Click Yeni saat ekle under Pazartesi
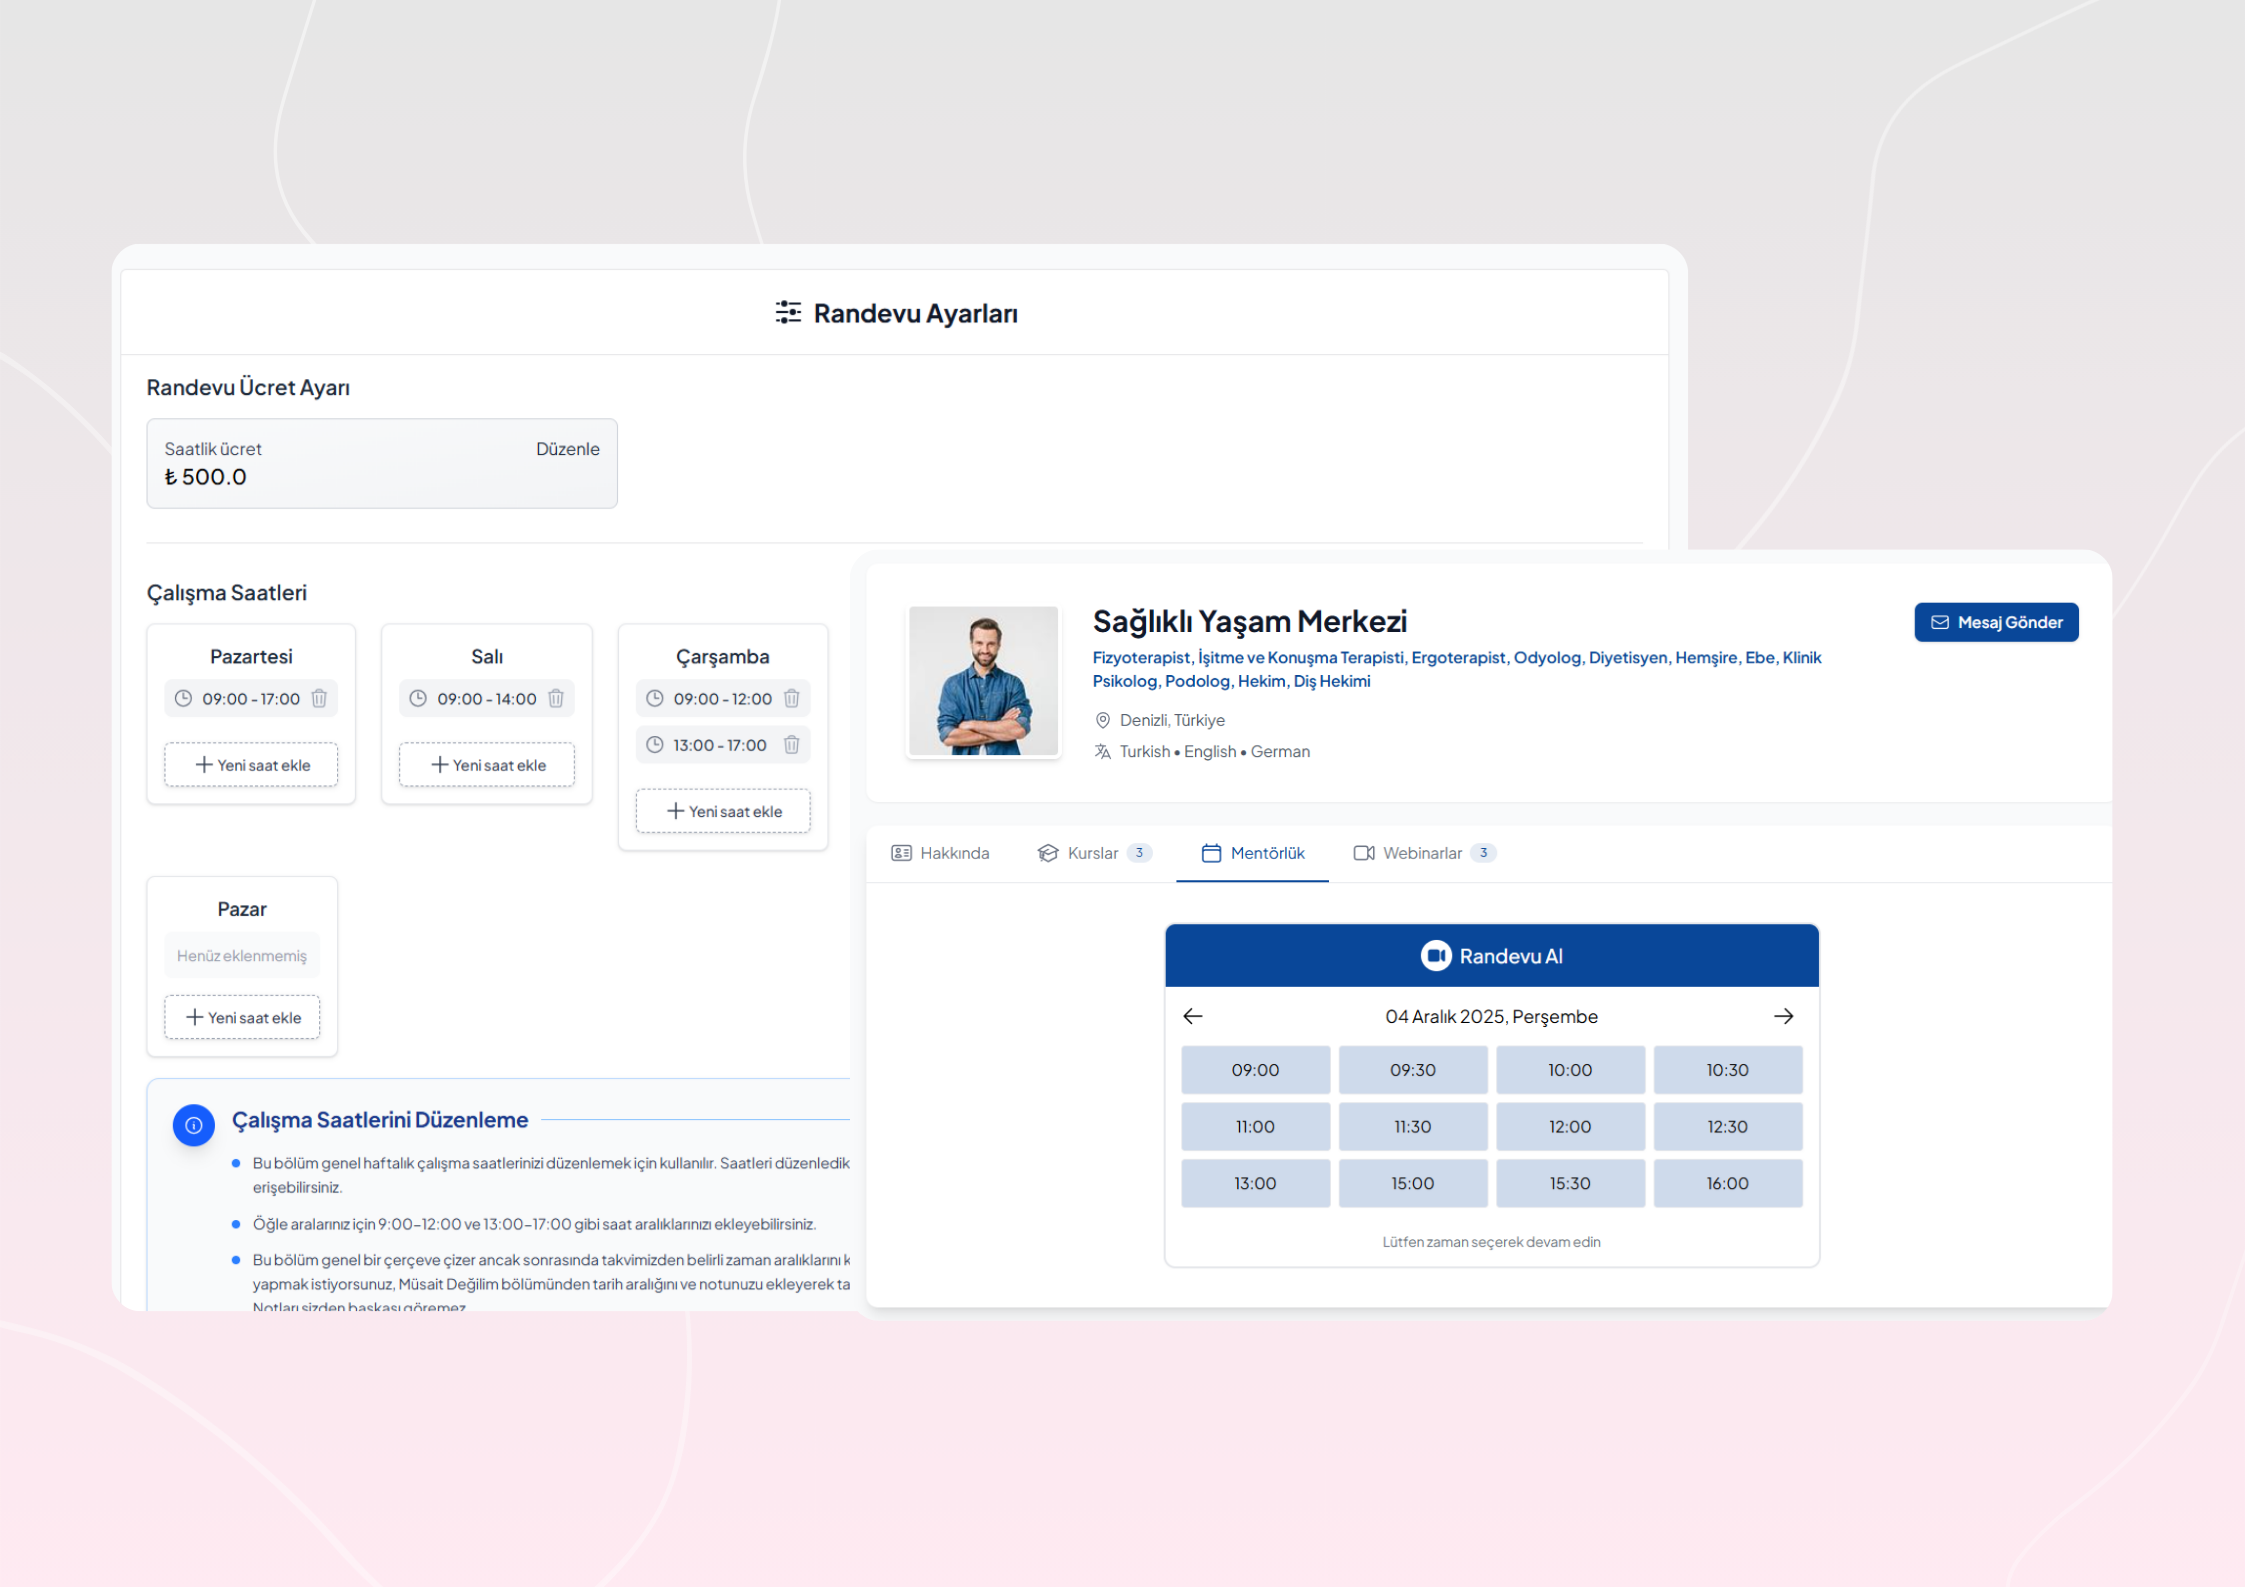 coord(251,765)
